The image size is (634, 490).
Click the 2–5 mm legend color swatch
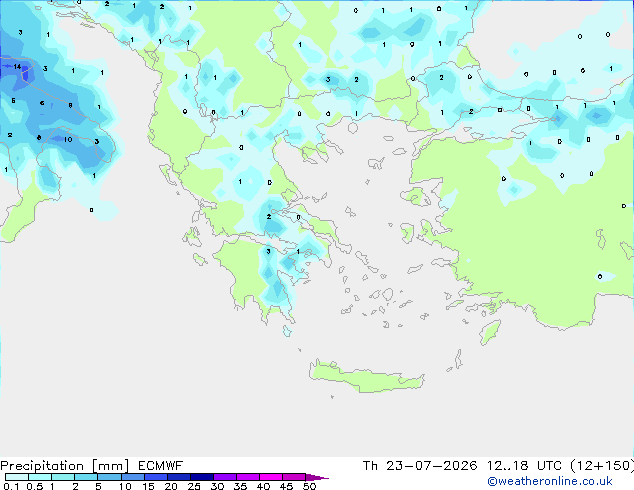pos(86,477)
